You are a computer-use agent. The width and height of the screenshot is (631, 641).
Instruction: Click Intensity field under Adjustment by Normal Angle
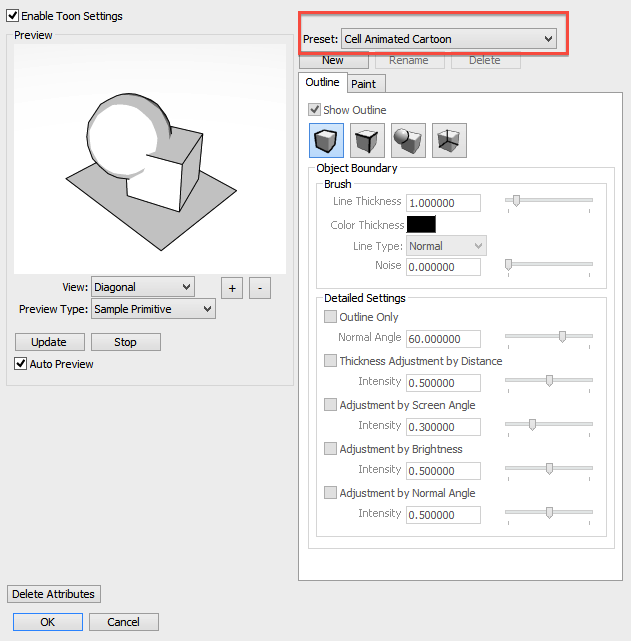point(443,515)
